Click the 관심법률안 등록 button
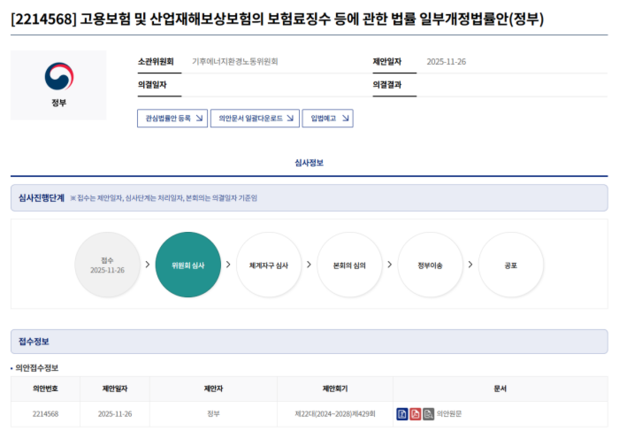 point(171,118)
